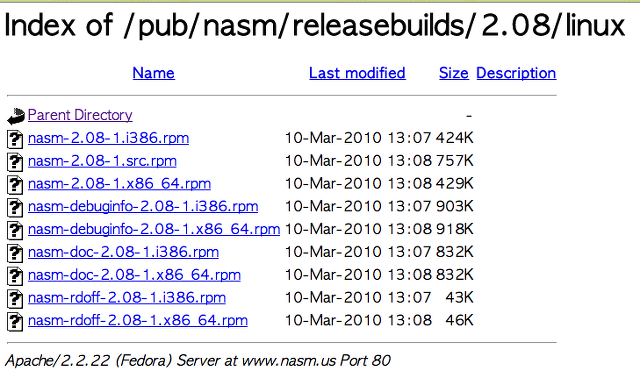Click the Index of /pub/nasm heading
The image size is (640, 378).
(315, 25)
